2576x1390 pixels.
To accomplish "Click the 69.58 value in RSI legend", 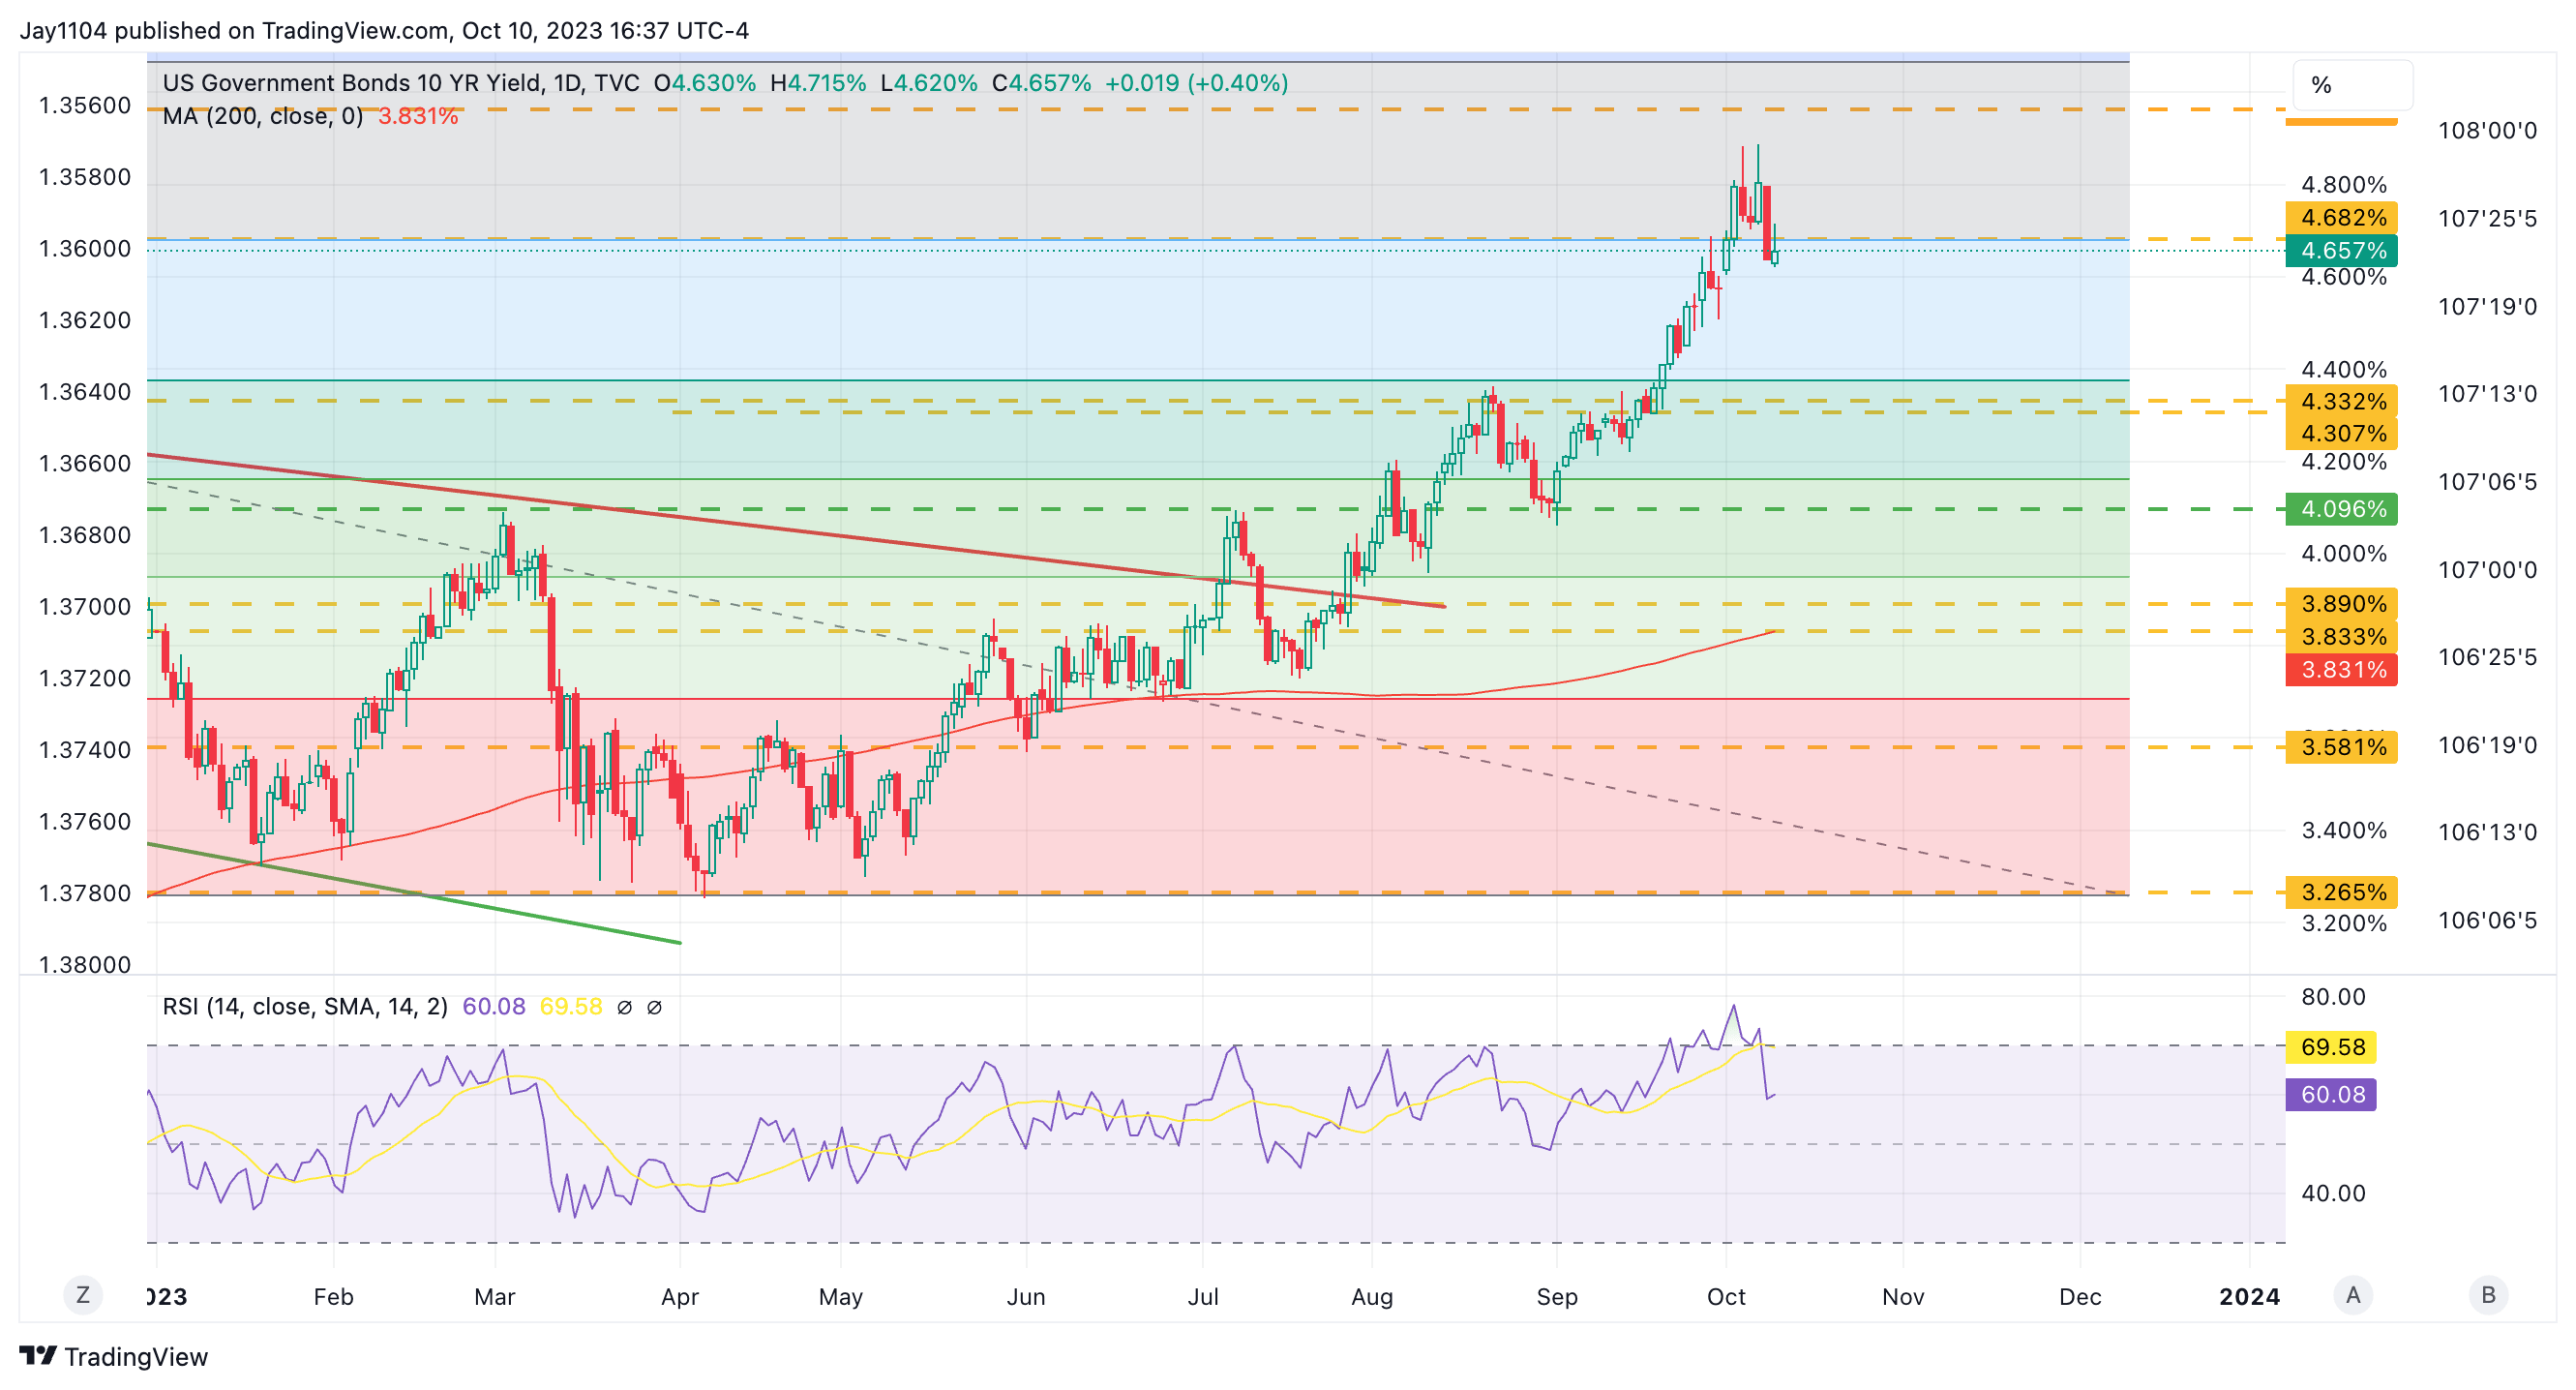I will coord(571,1006).
